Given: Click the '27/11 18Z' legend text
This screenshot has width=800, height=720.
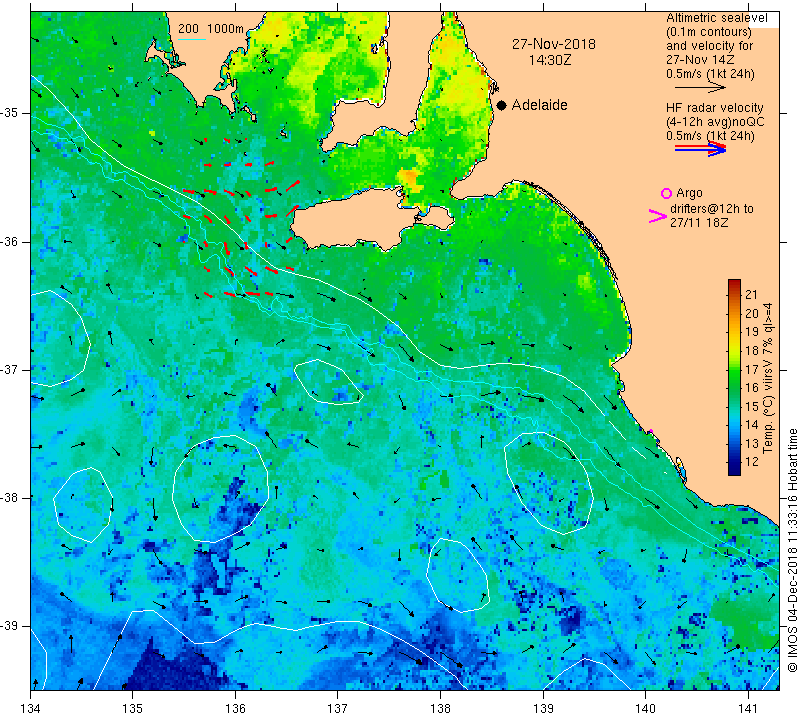Looking at the screenshot, I should (698, 222).
